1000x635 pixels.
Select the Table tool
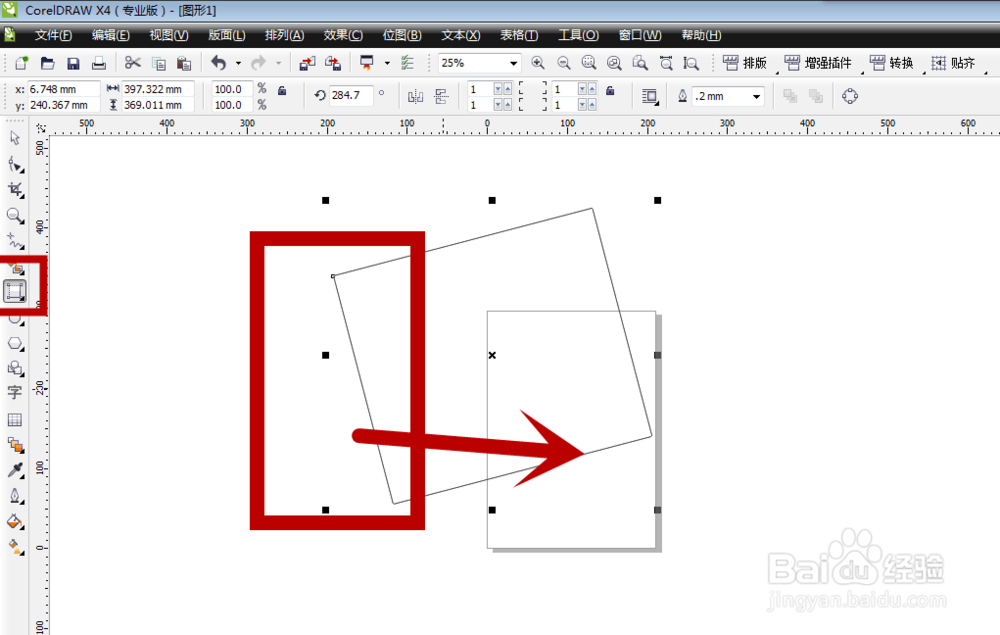15,420
